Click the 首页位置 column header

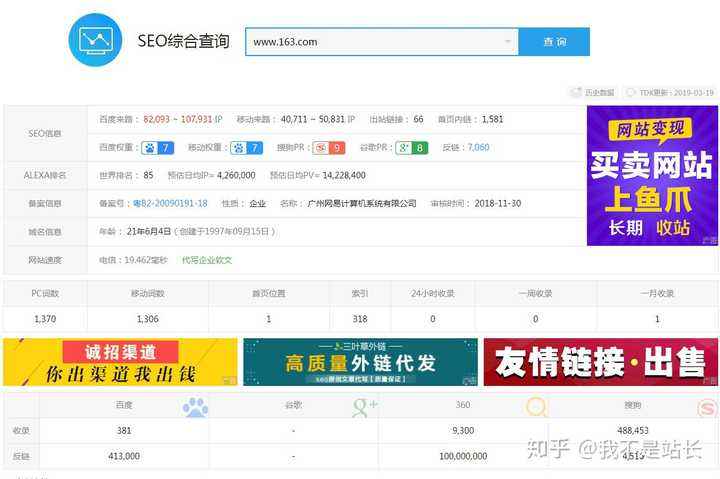click(x=269, y=293)
